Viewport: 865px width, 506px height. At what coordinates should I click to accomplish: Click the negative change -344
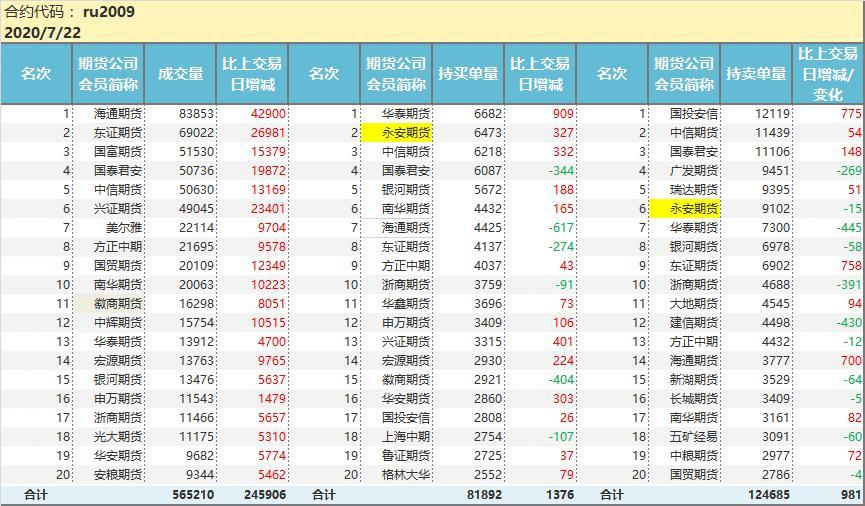point(560,171)
